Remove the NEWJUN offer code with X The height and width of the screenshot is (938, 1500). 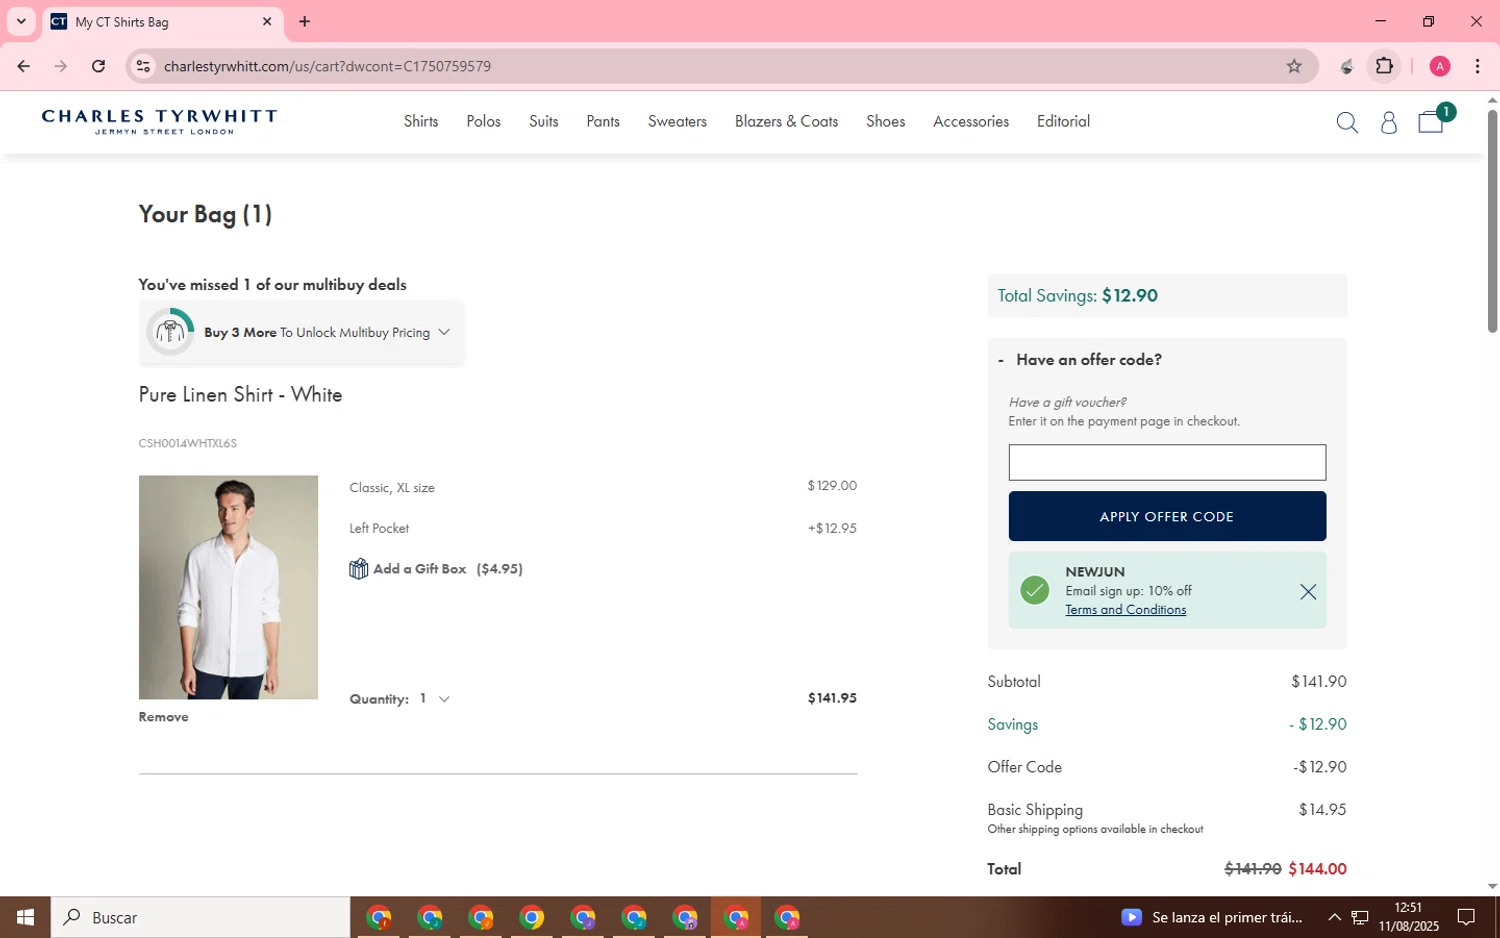pos(1307,591)
